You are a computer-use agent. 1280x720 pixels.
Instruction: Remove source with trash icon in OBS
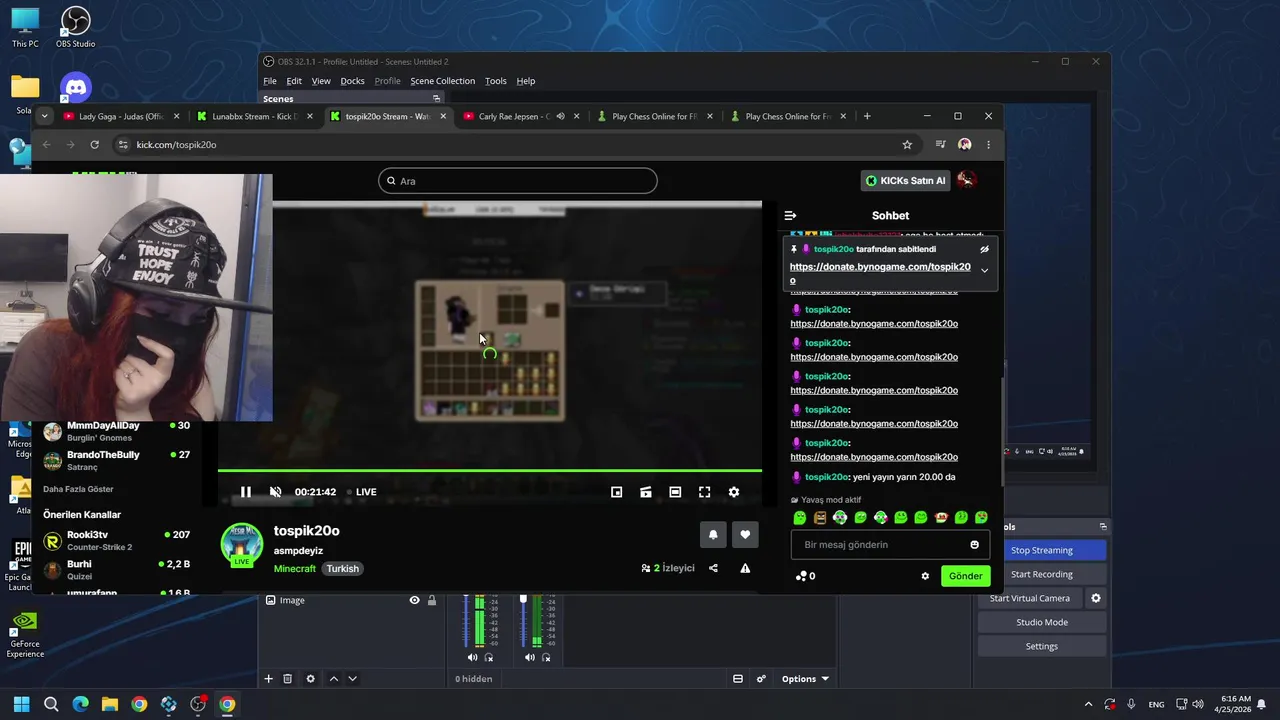pyautogui.click(x=287, y=679)
